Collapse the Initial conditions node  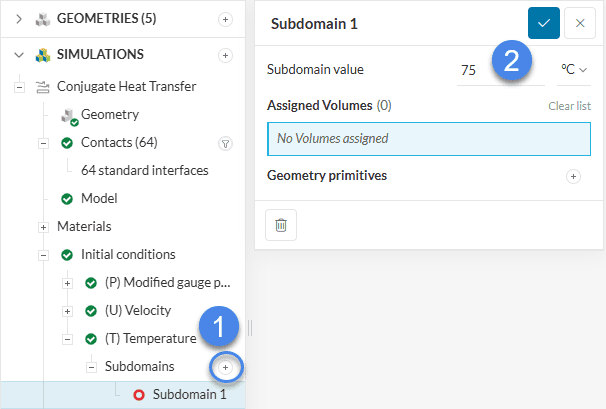(43, 255)
